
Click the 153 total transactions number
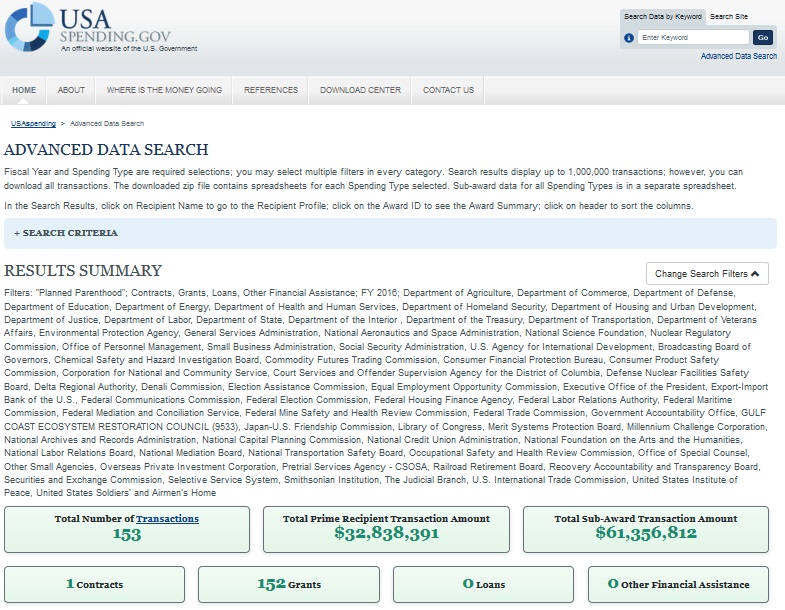pyautogui.click(x=127, y=534)
